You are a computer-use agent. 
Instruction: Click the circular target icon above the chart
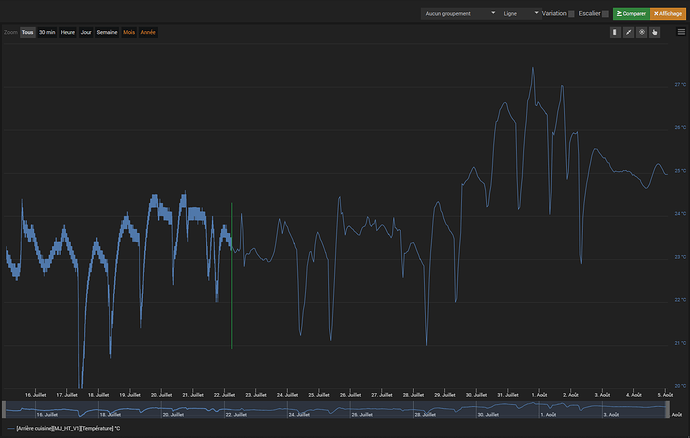(x=641, y=32)
